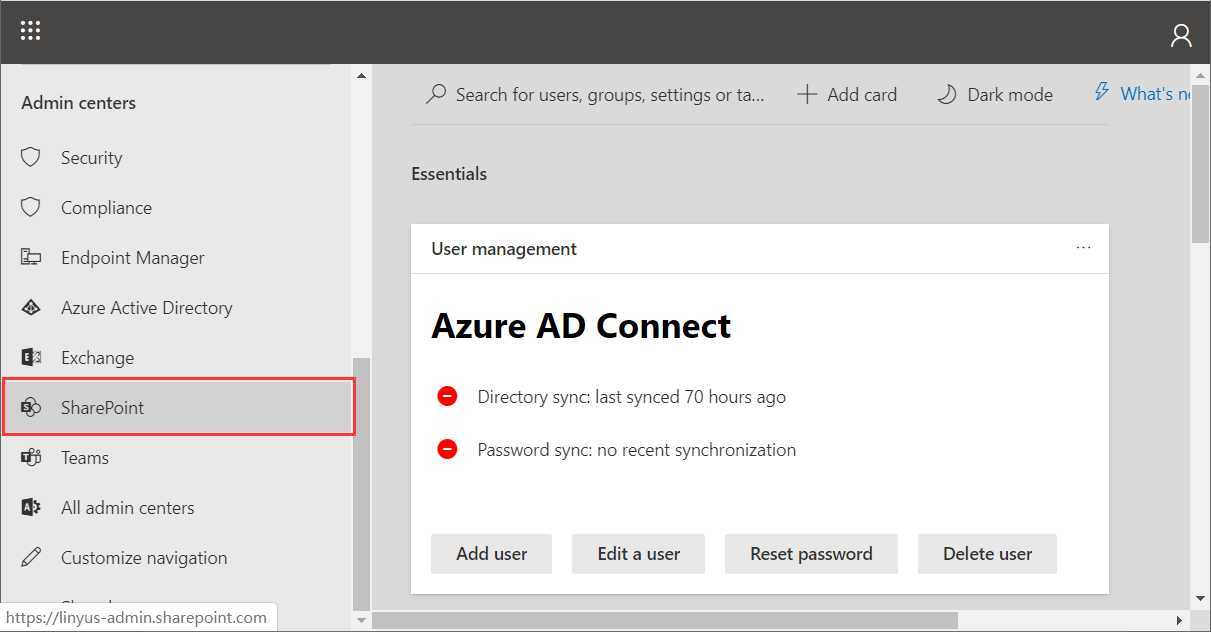Click the Compliance shield icon
The height and width of the screenshot is (632, 1211).
coord(31,207)
